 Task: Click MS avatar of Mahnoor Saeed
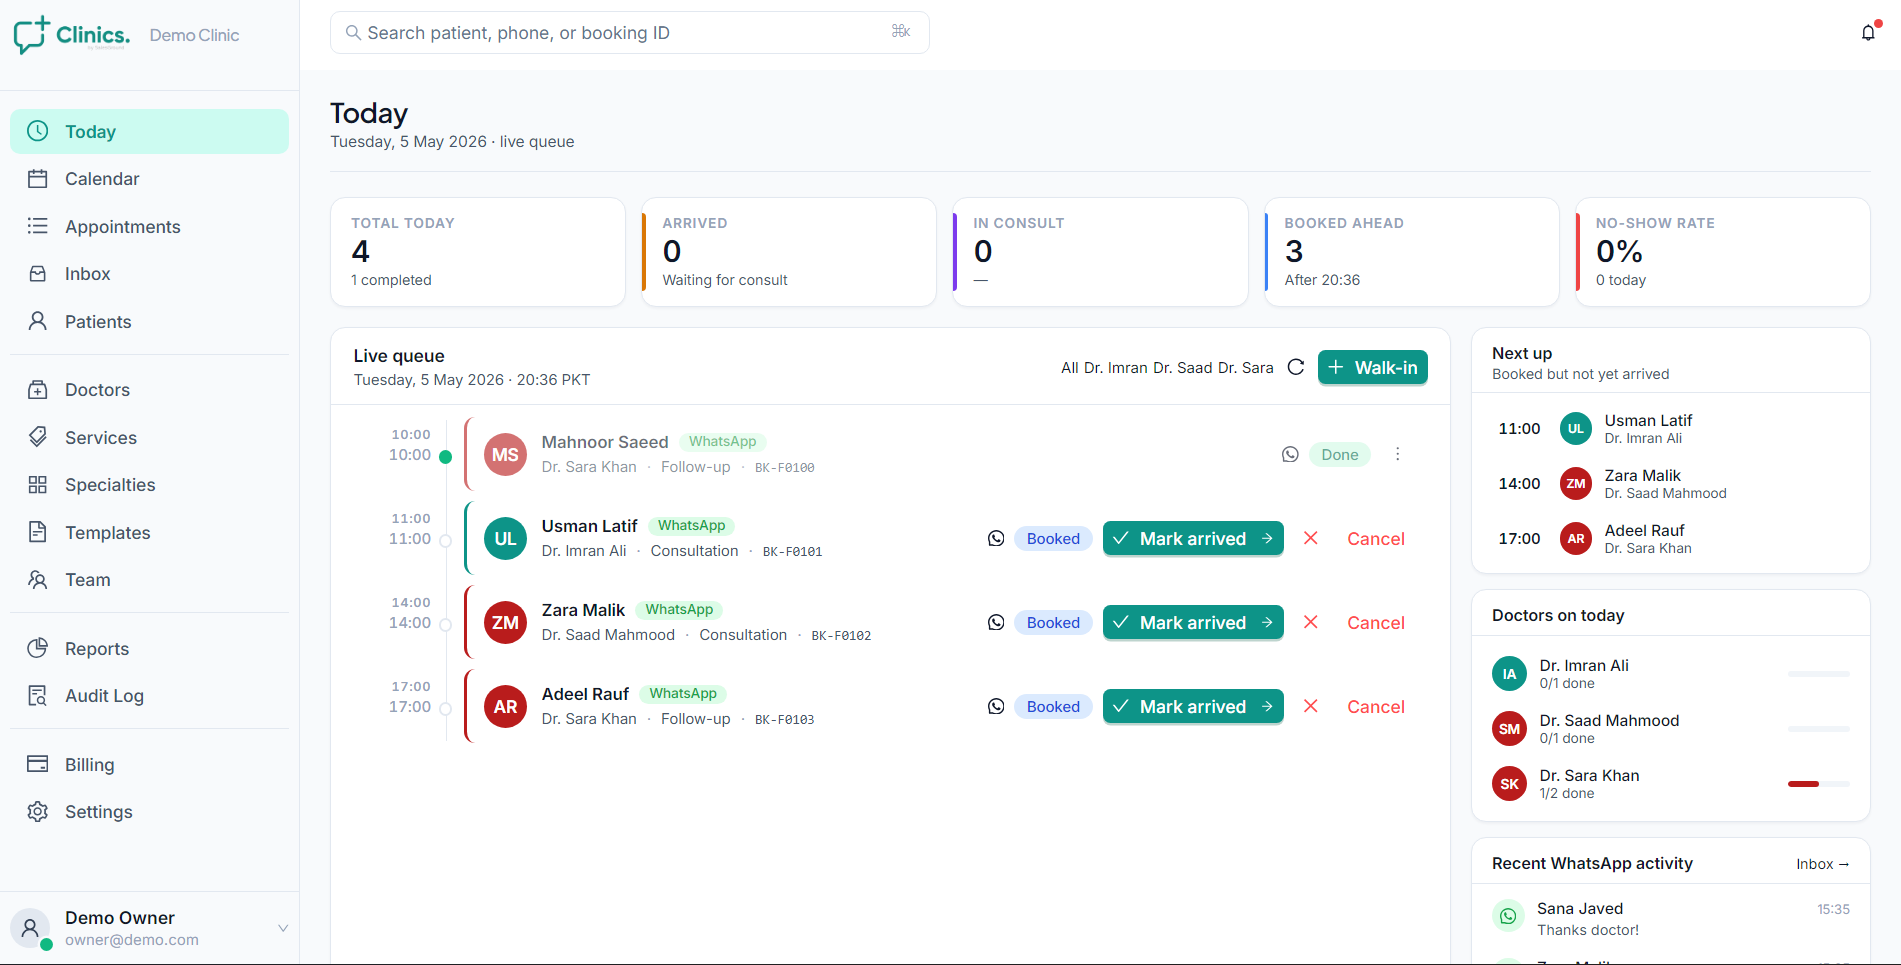[505, 455]
